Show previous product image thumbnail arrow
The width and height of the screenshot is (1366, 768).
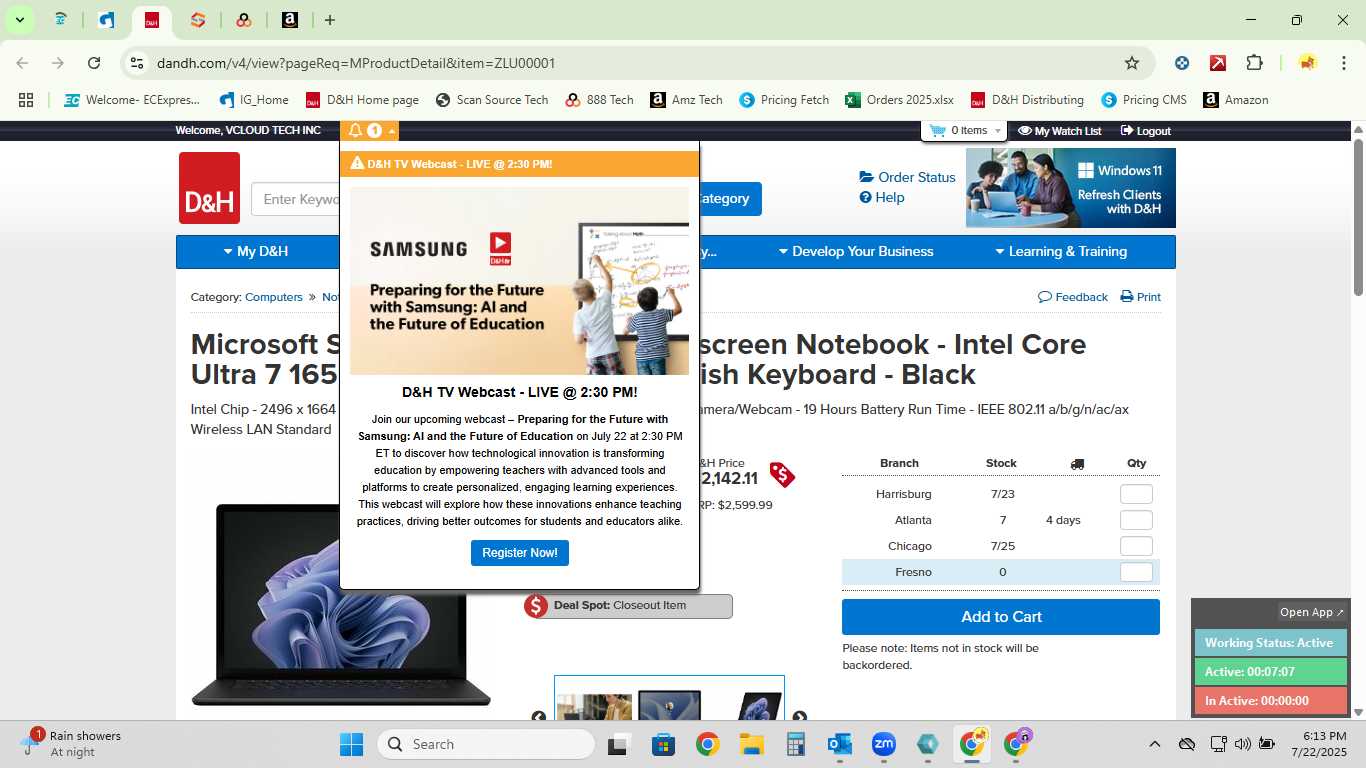538,716
